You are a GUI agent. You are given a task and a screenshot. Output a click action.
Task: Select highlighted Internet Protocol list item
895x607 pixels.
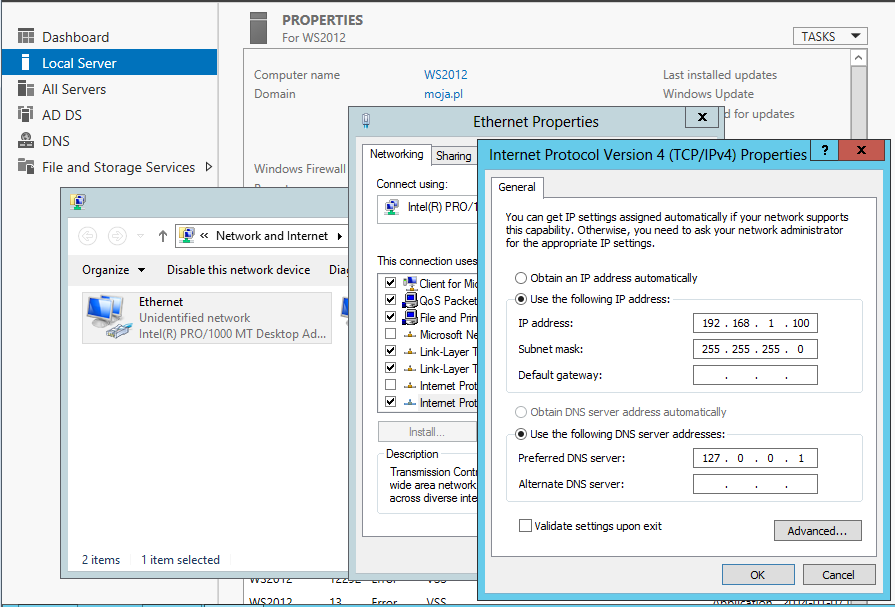tap(440, 403)
